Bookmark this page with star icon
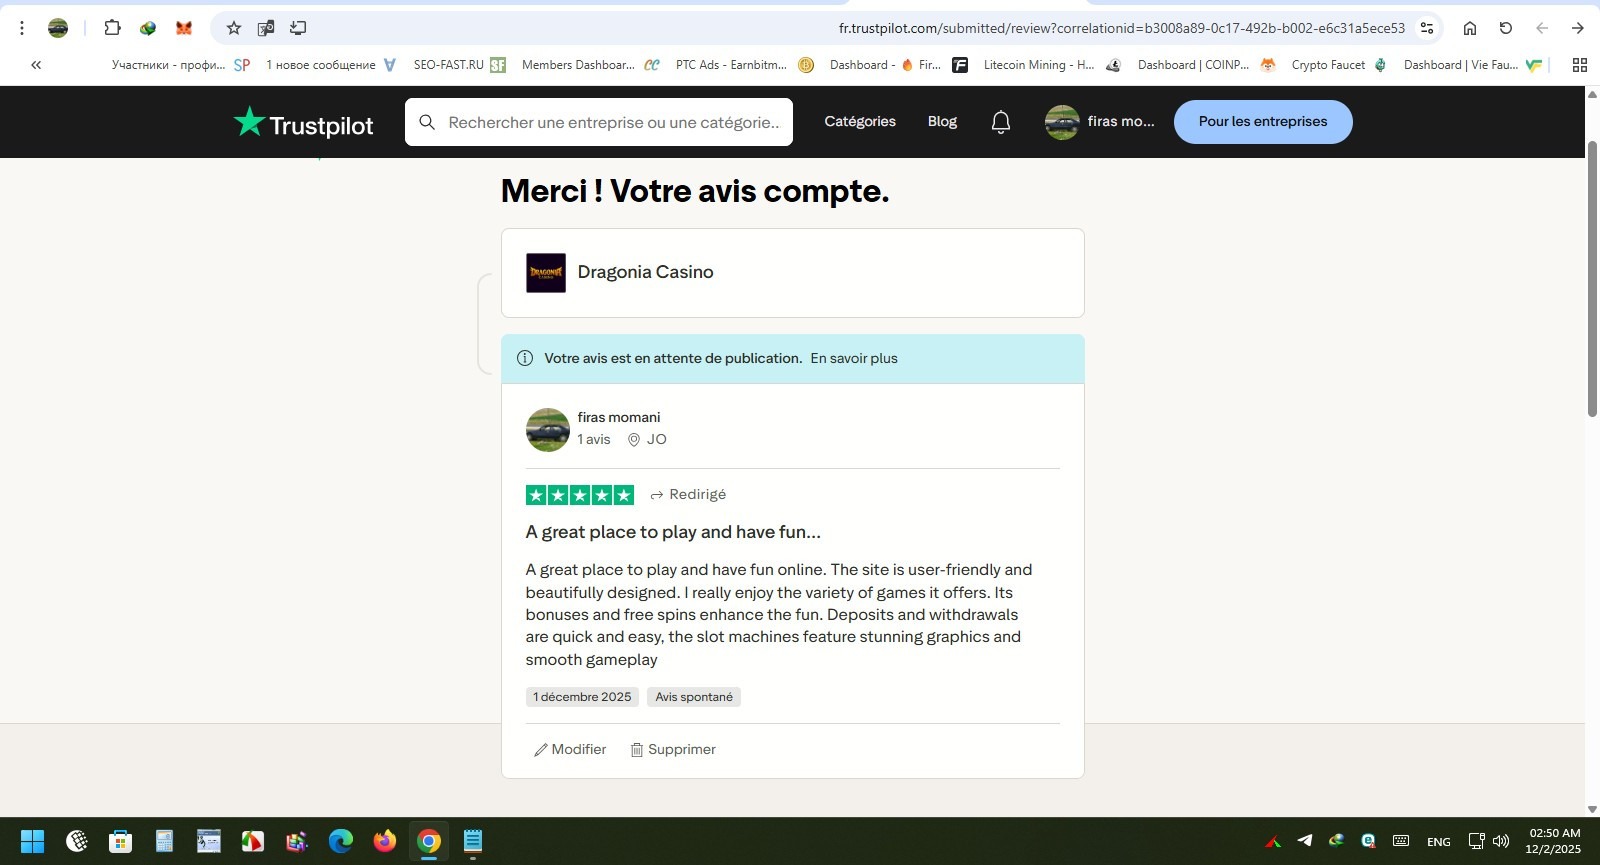This screenshot has height=865, width=1600. [234, 28]
